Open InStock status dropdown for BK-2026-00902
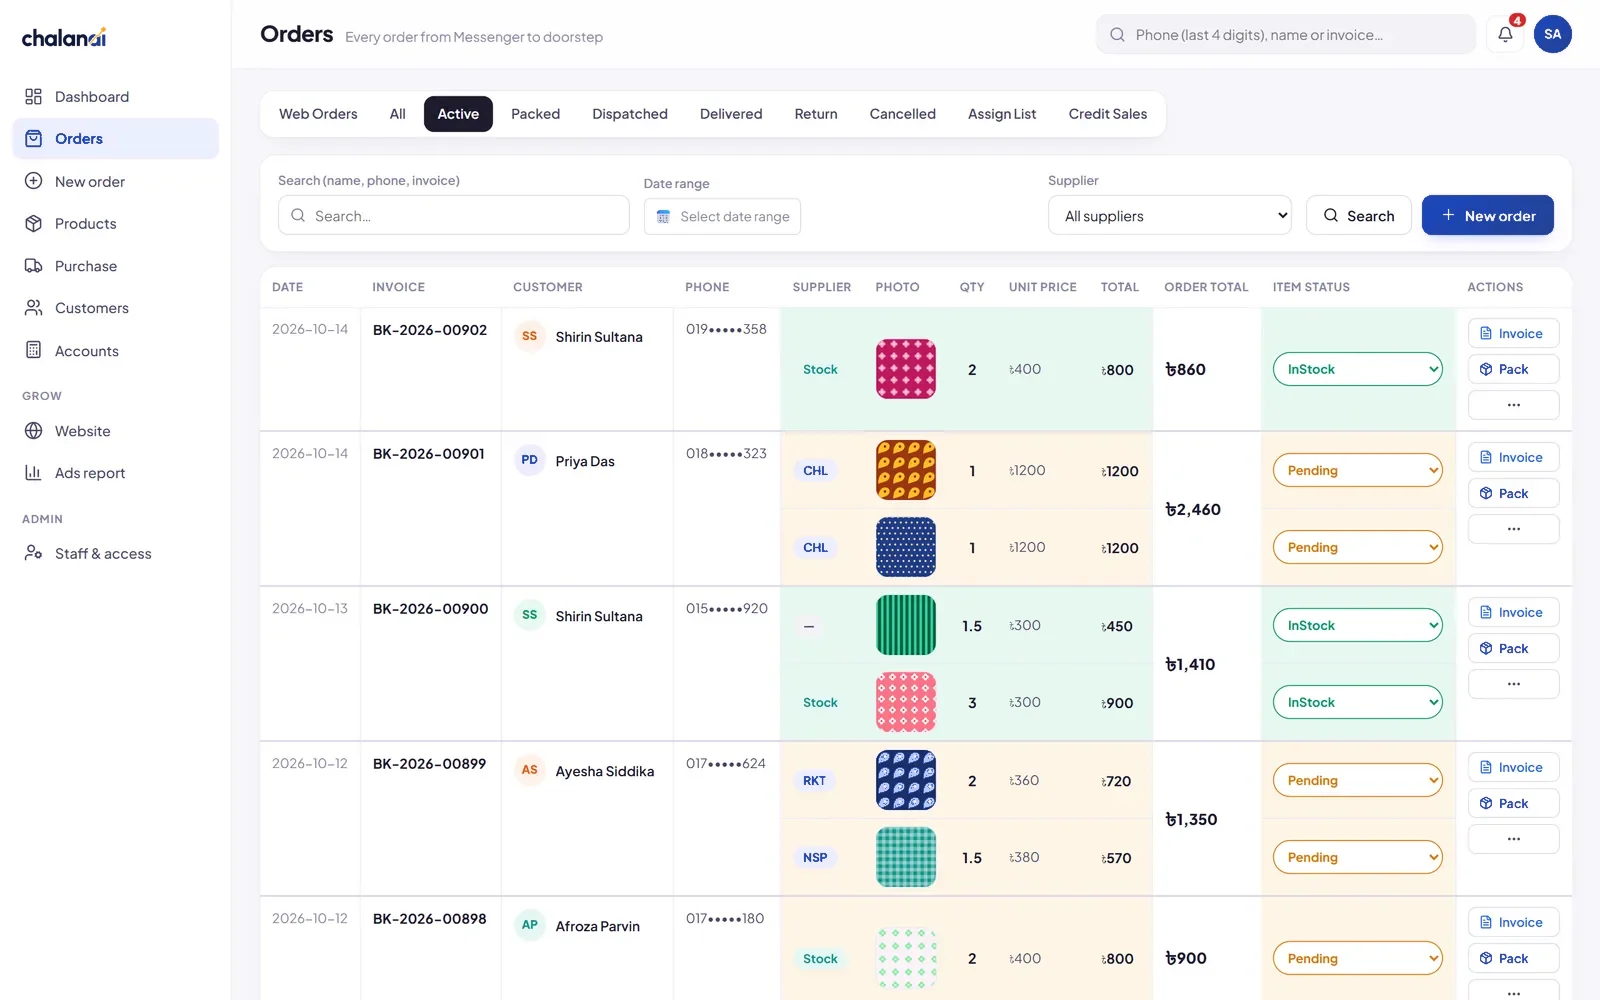This screenshot has height=1000, width=1600. point(1357,369)
